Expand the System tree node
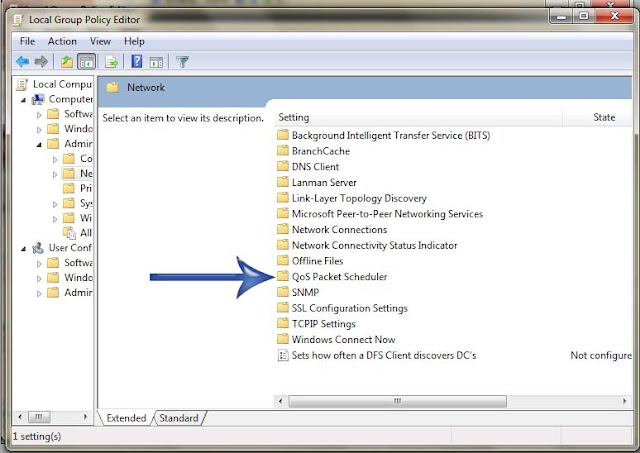 click(55, 204)
